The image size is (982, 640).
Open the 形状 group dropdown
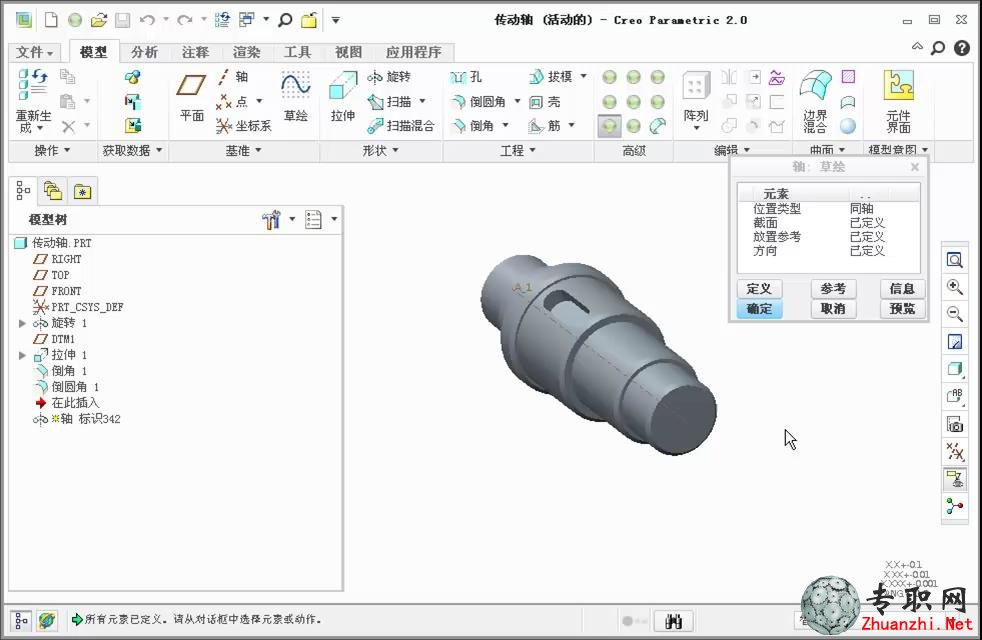pos(380,150)
